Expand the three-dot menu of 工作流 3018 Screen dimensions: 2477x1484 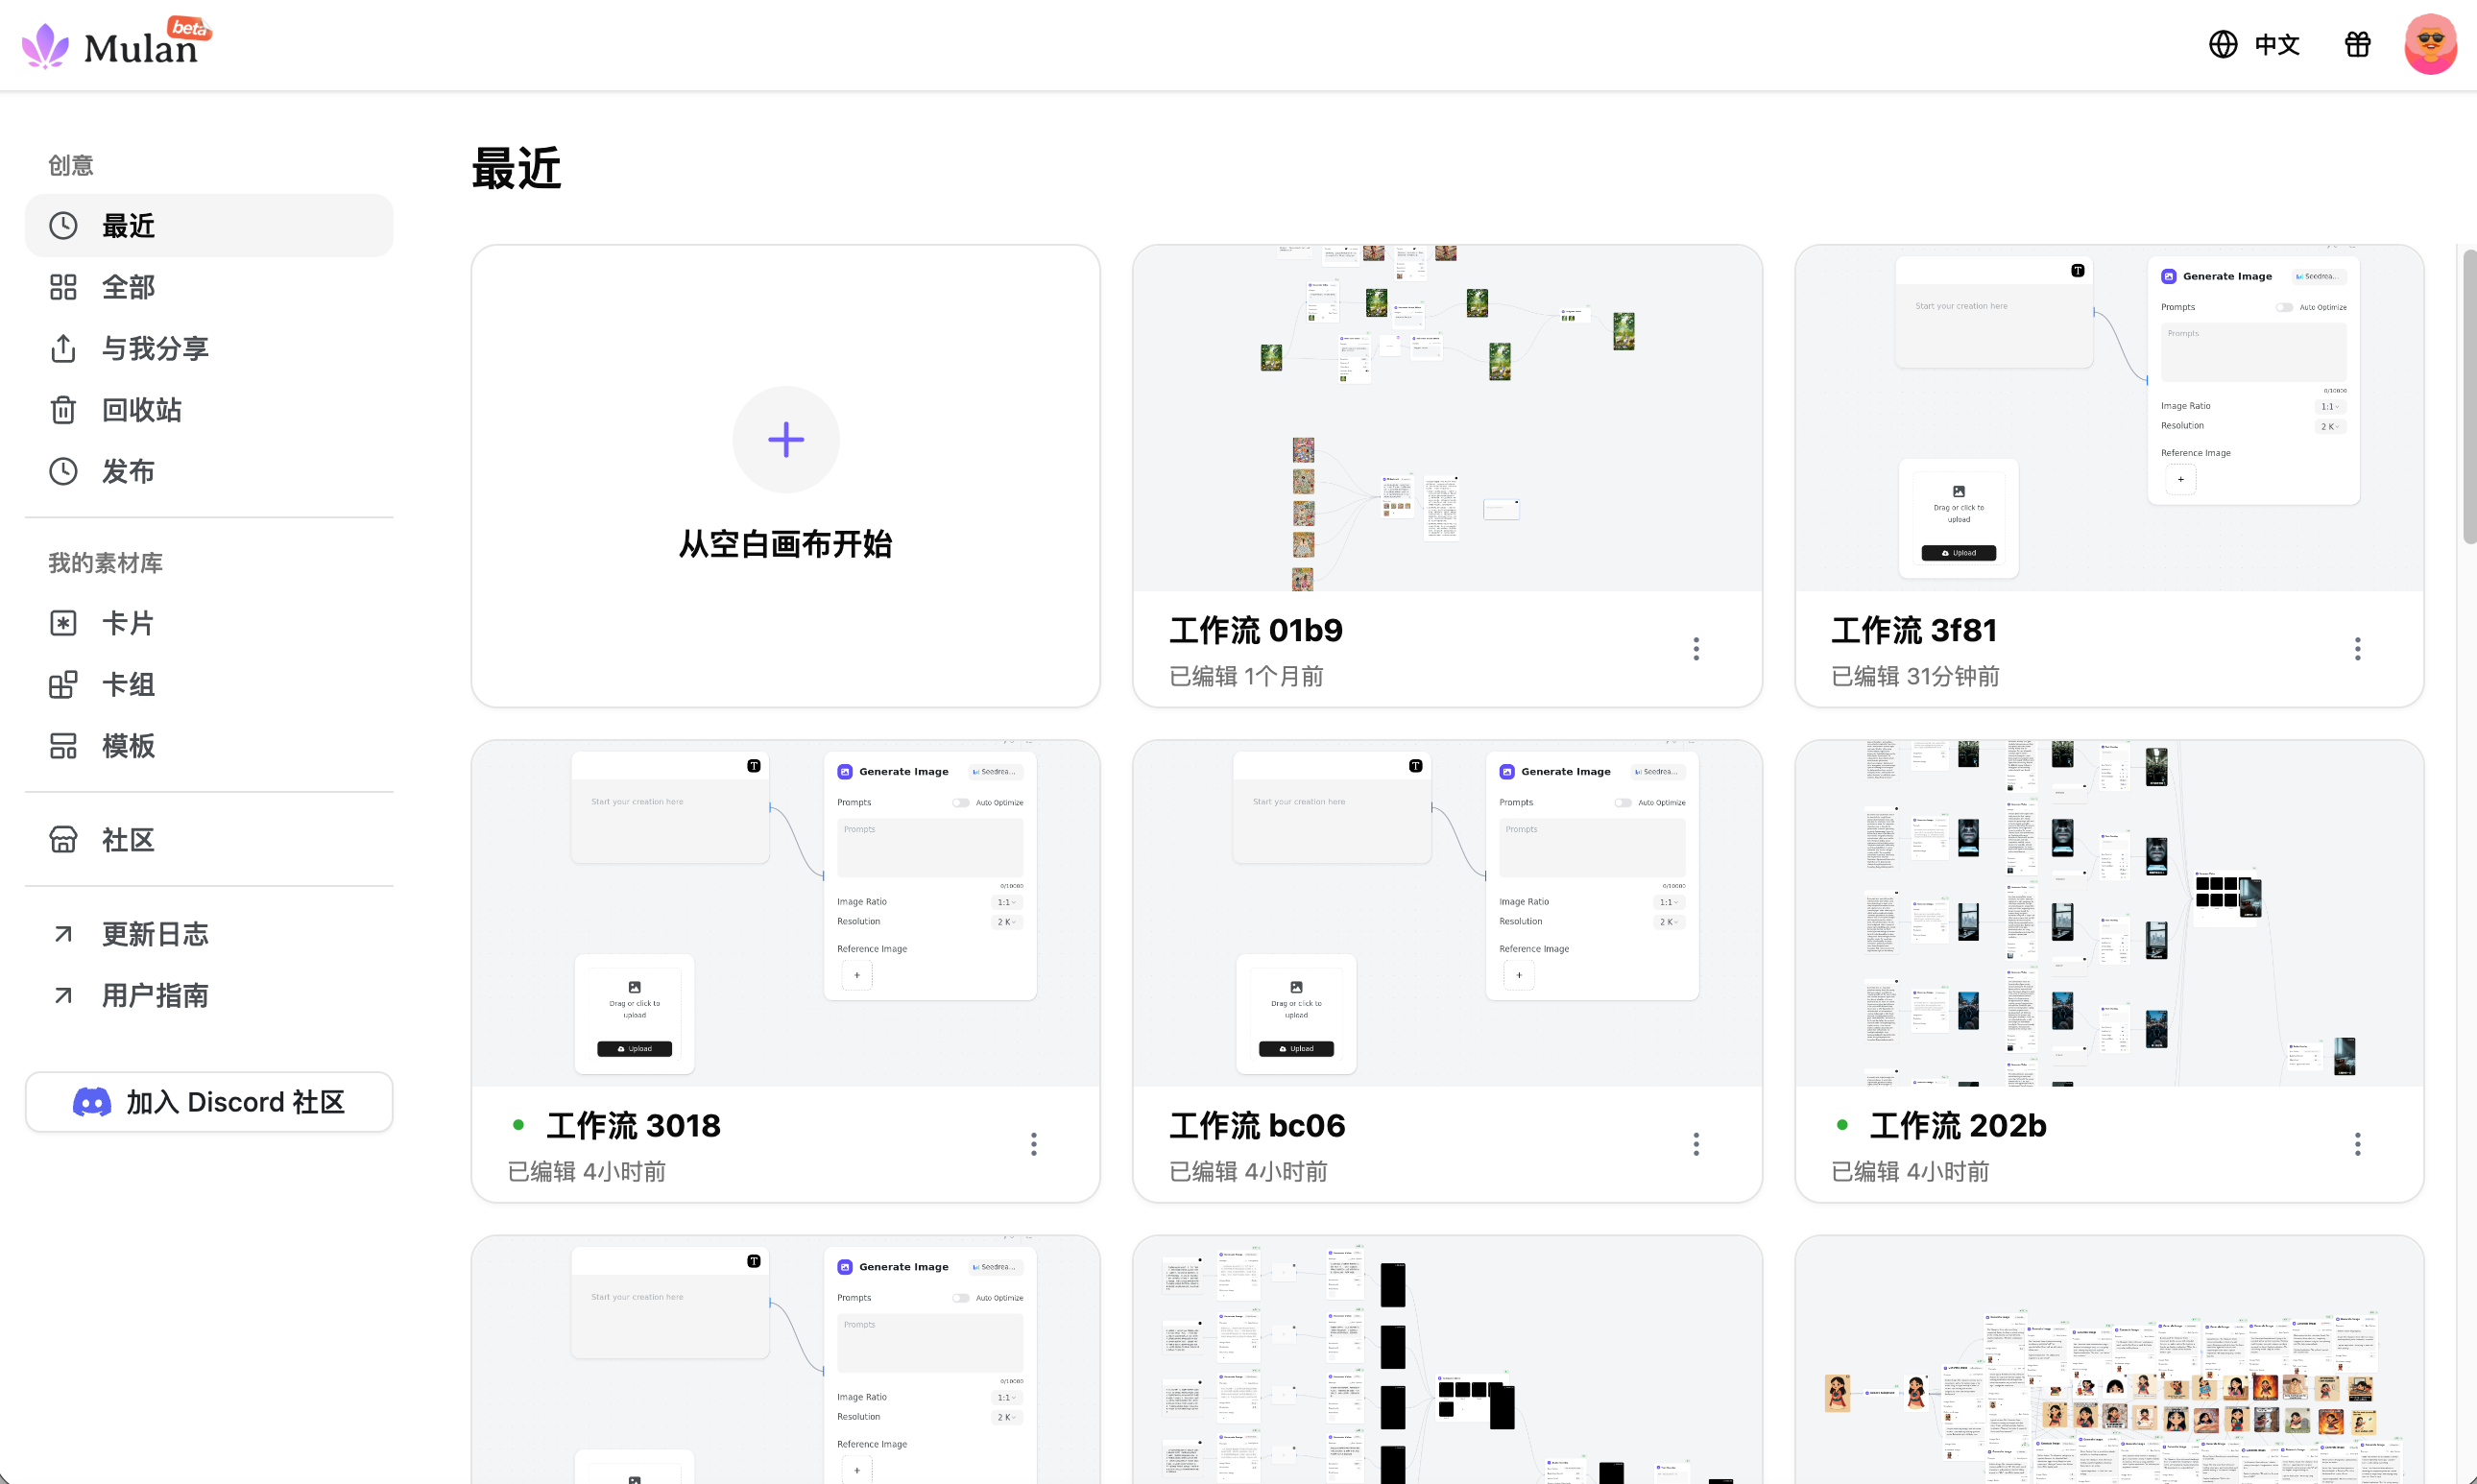(x=1033, y=1144)
